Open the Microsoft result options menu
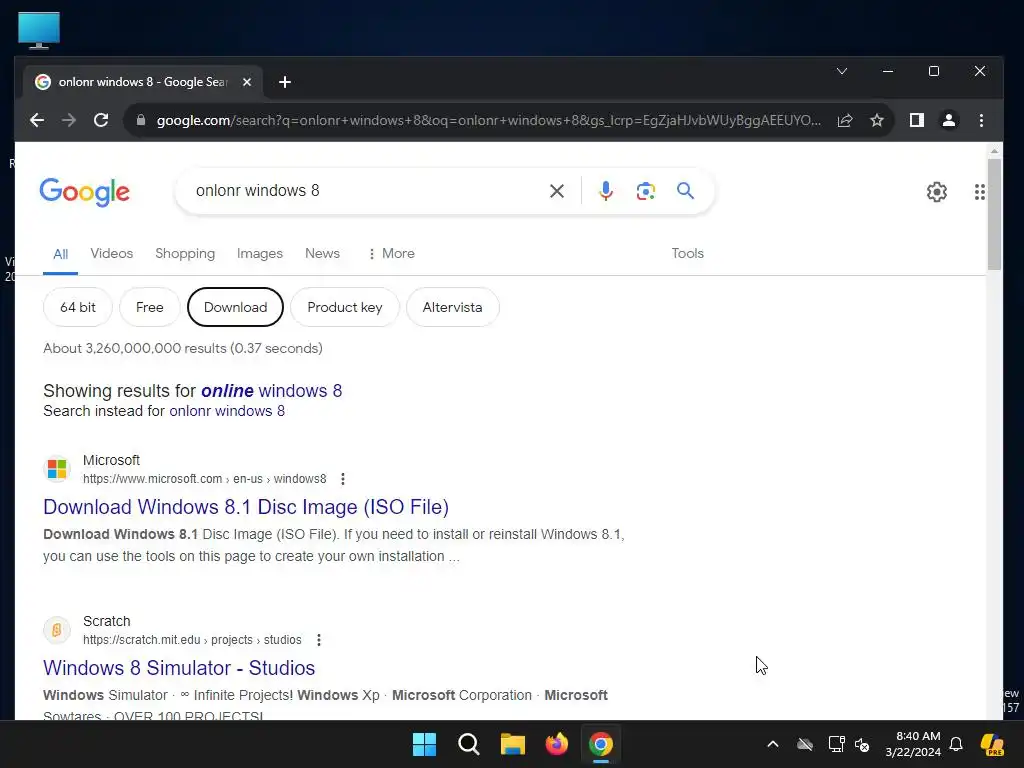 [343, 479]
